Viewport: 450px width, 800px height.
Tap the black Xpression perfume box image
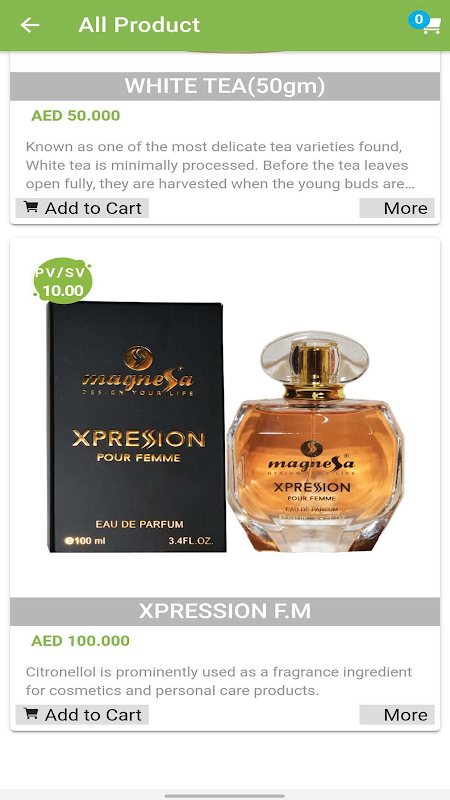pyautogui.click(x=136, y=427)
